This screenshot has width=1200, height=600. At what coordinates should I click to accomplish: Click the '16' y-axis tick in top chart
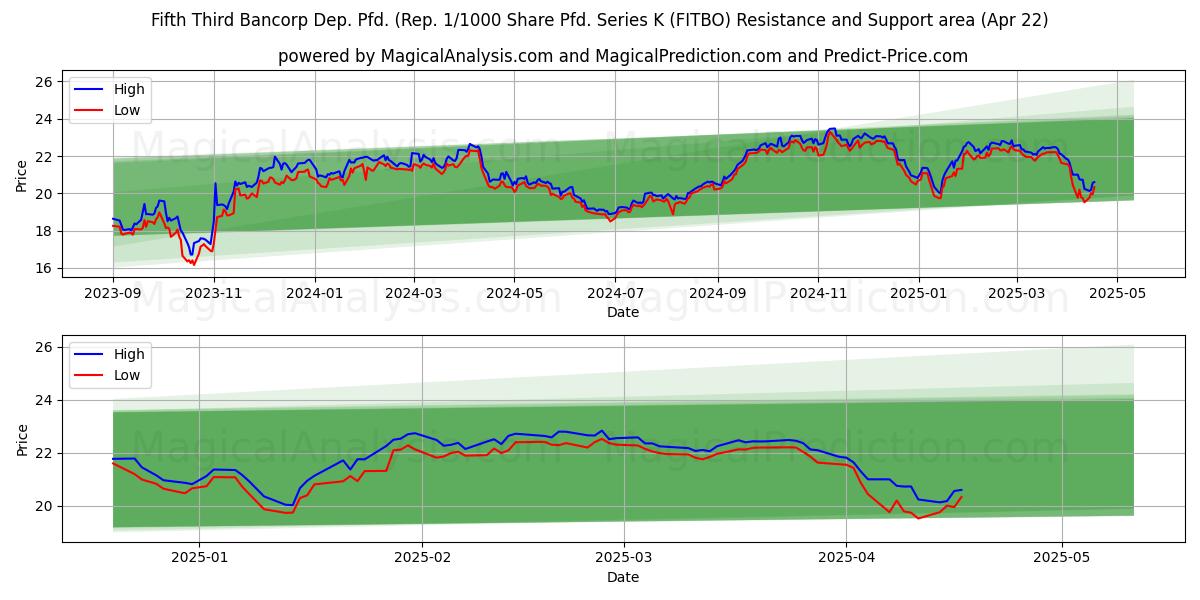point(46,268)
